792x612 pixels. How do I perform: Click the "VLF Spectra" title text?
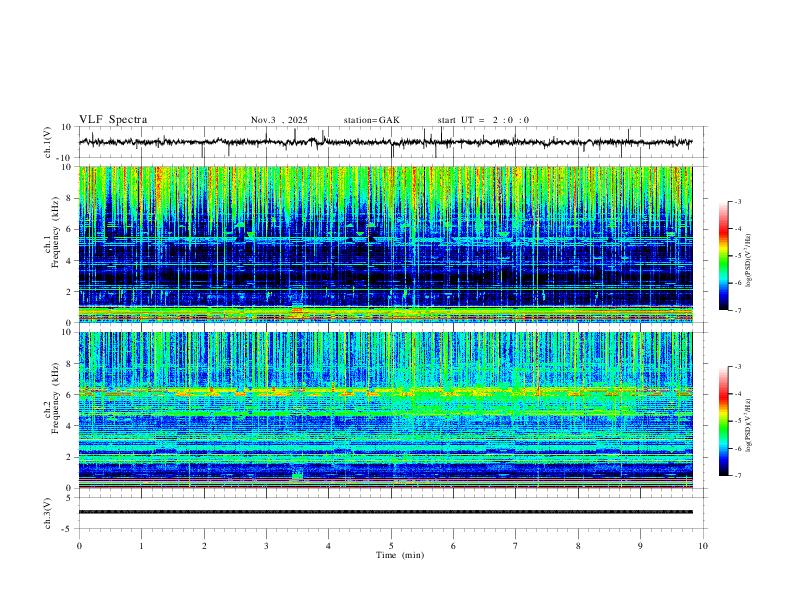coord(113,120)
